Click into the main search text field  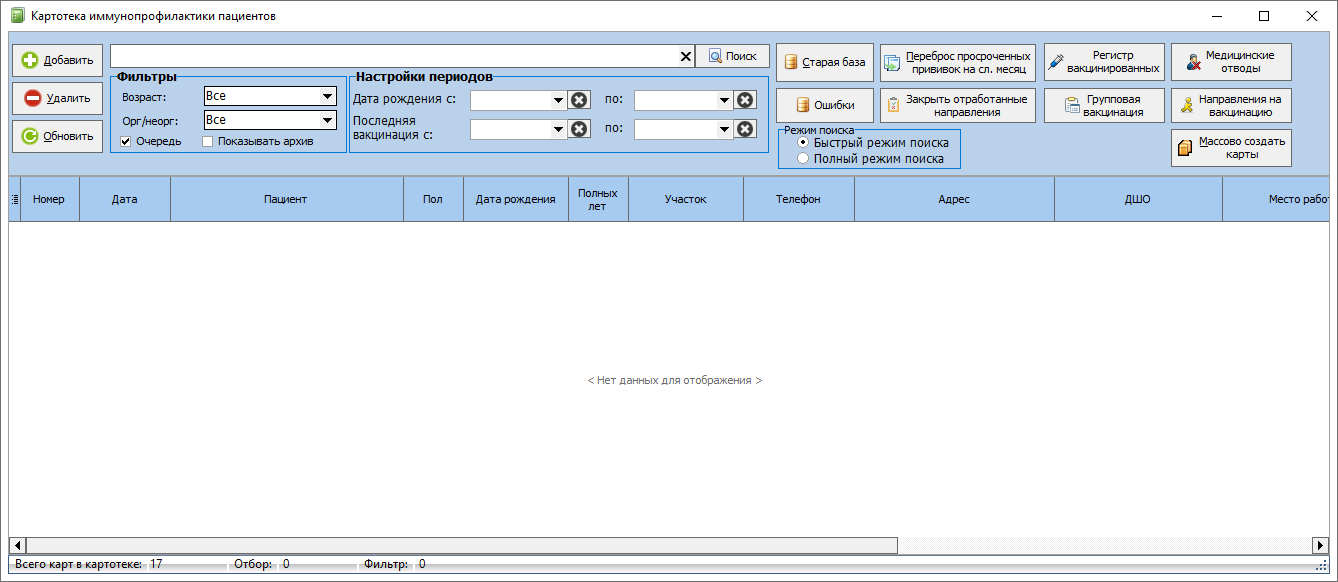[x=394, y=56]
